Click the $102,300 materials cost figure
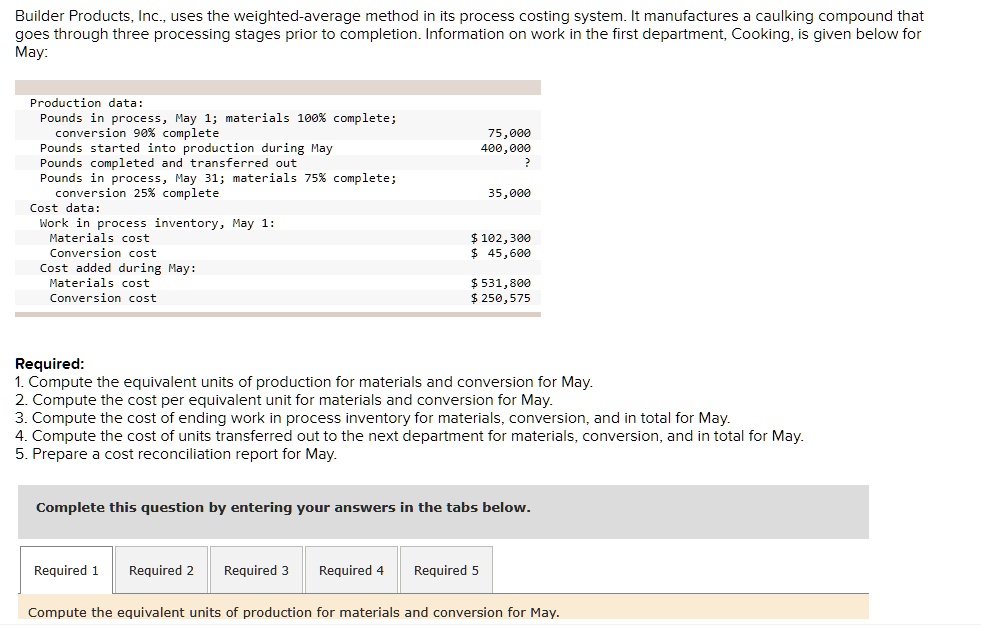 (501, 238)
